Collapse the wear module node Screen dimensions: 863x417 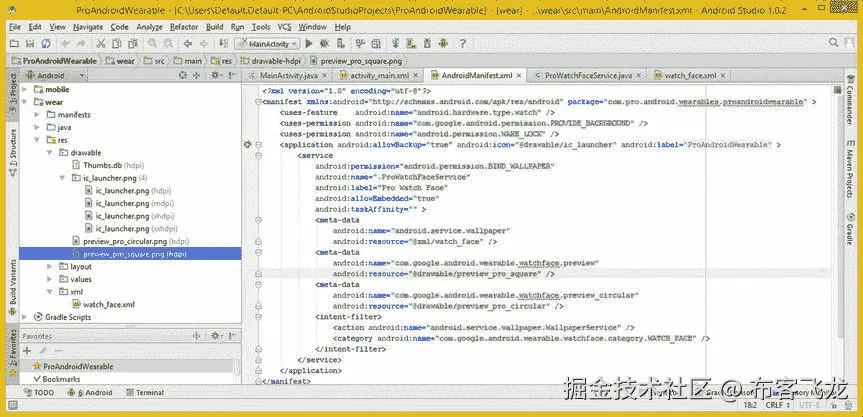click(x=24, y=102)
